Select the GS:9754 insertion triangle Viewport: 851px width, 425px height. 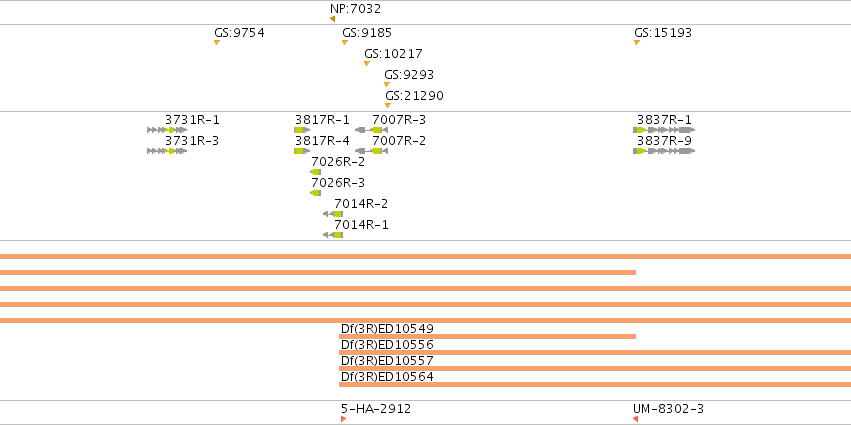click(217, 42)
